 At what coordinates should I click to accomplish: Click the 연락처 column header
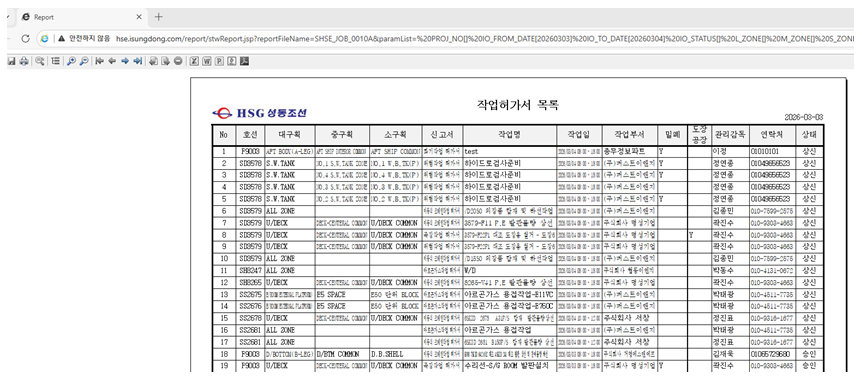point(771,135)
